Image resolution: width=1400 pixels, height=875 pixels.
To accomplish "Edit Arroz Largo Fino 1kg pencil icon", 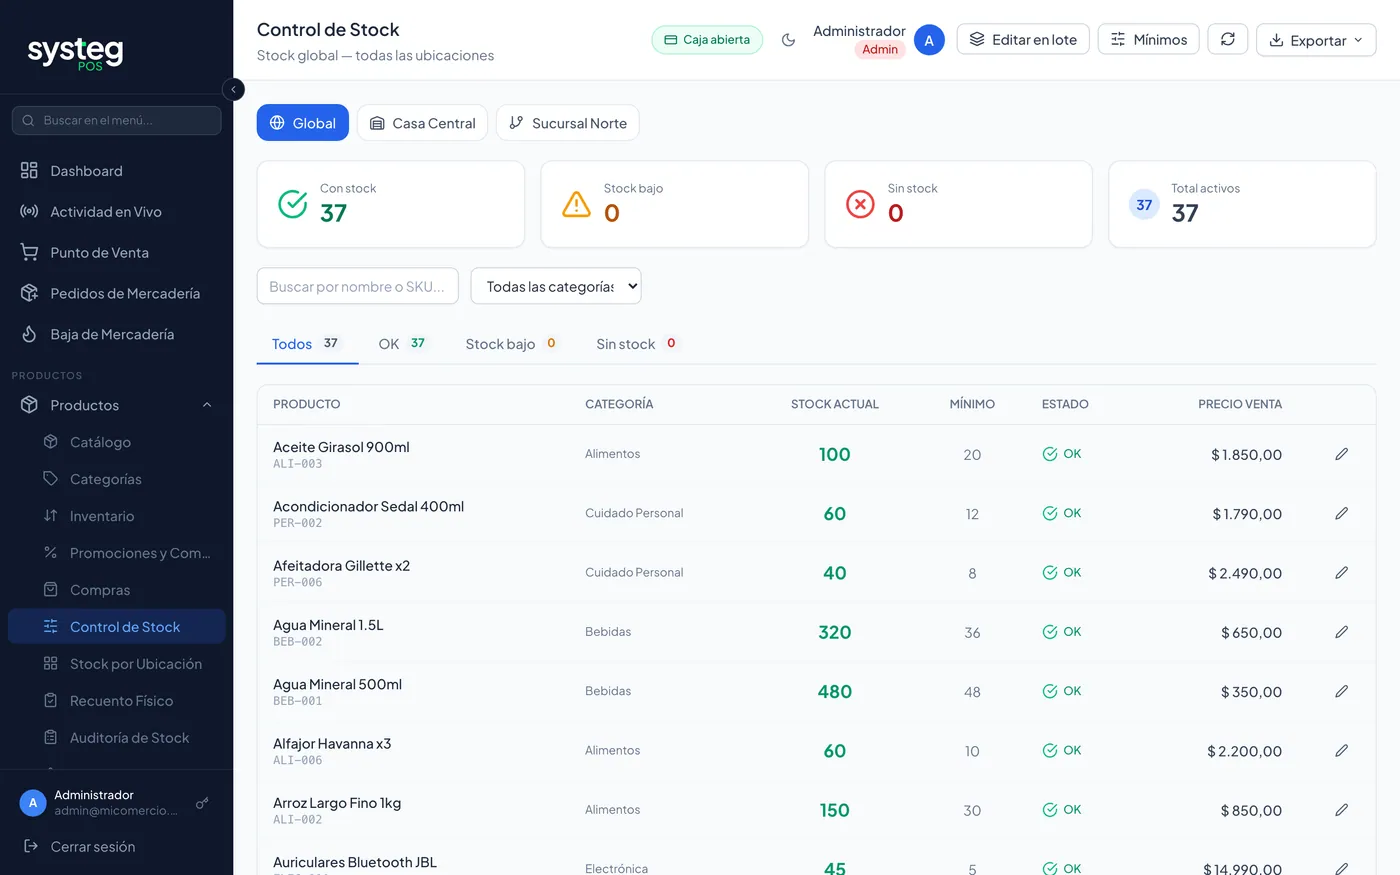I will click(1341, 810).
